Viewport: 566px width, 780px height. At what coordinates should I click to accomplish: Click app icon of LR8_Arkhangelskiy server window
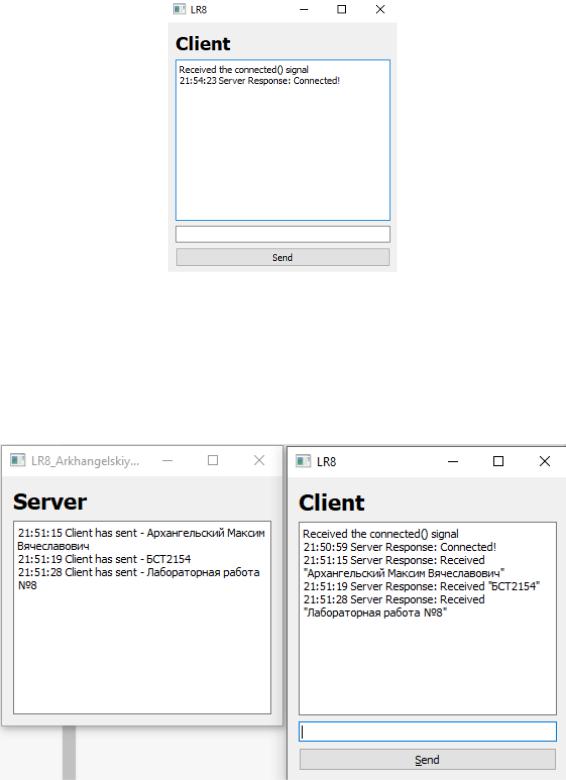tap(18, 460)
